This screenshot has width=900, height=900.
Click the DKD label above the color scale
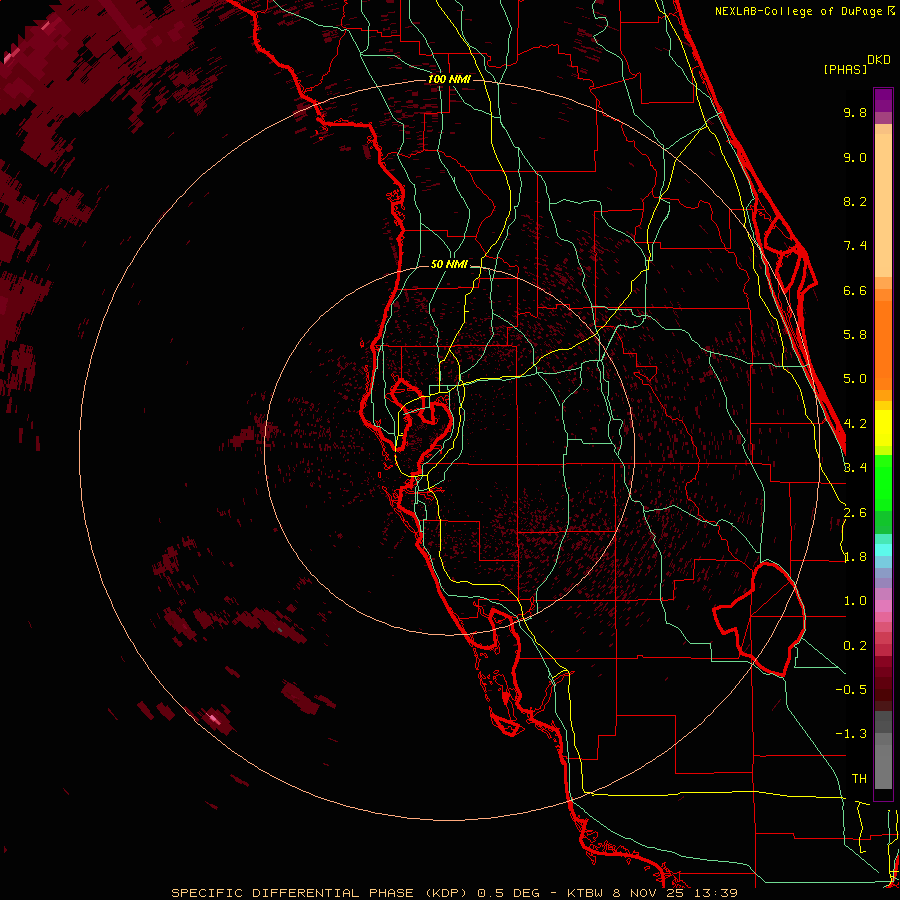(x=878, y=60)
